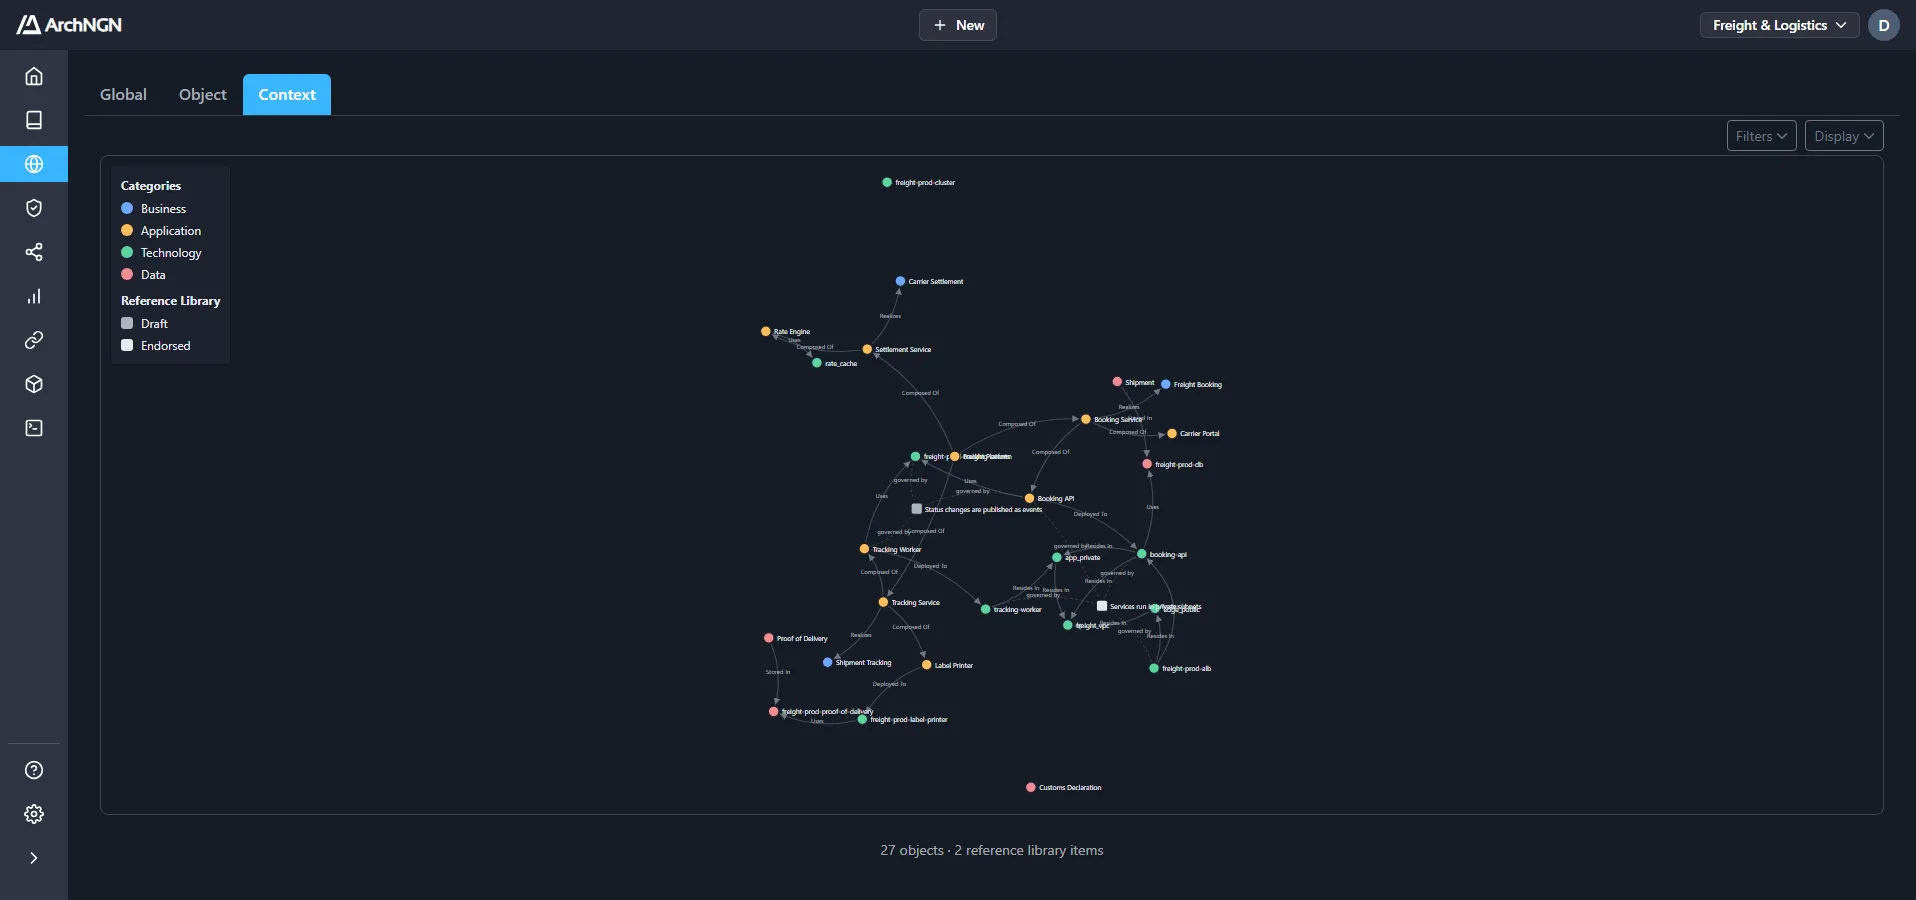Select the globe graph view icon
The image size is (1916, 900).
[x=34, y=164]
